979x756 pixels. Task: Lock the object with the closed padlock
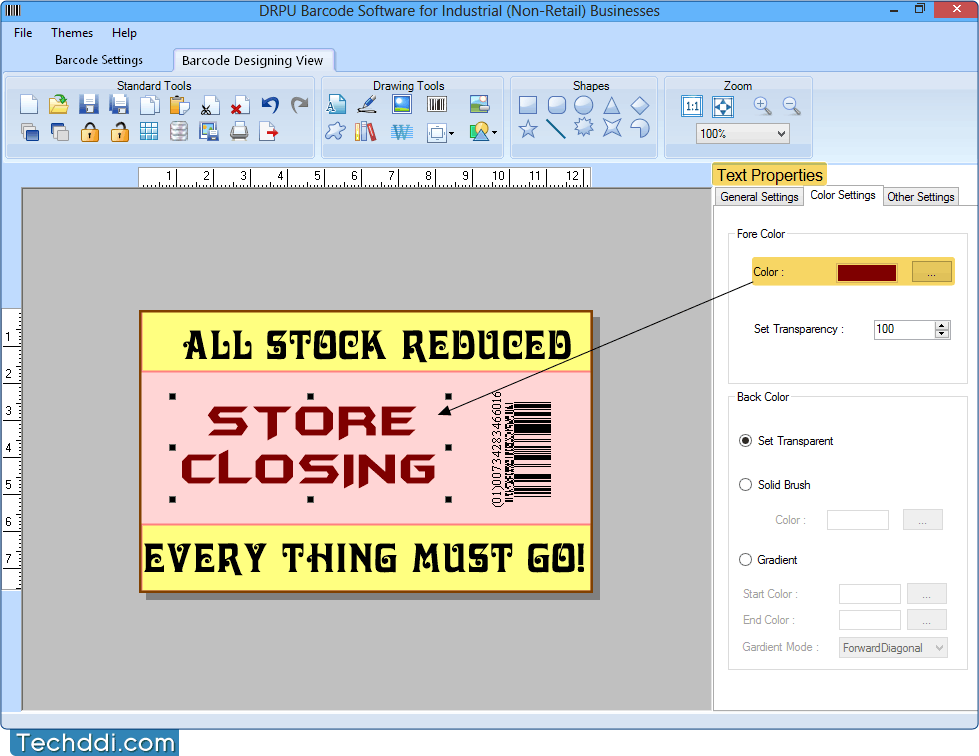click(x=89, y=132)
